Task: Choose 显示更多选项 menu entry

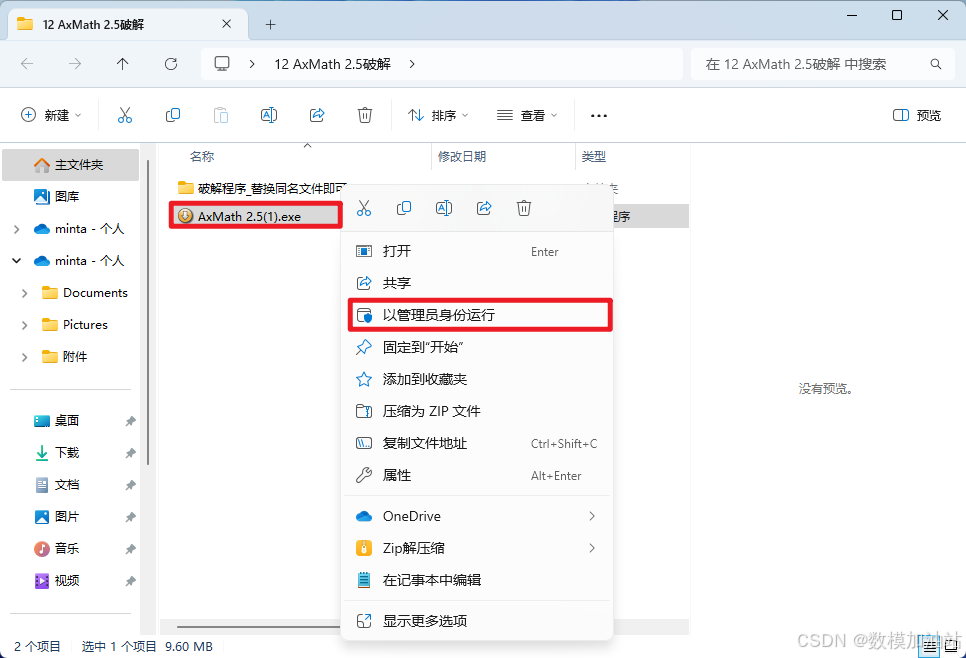Action: click(477, 621)
